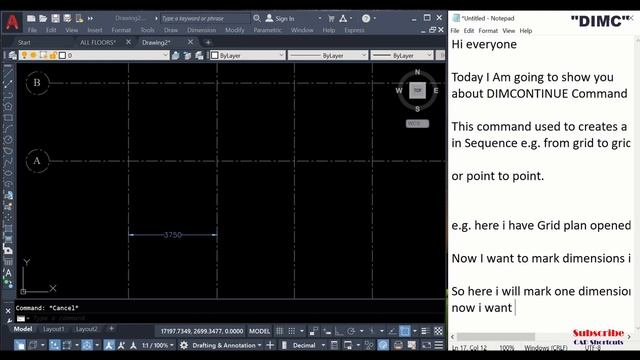This screenshot has width=640, height=360.
Task: Expand the quick access toolbar overflow arrows
Action: coord(90,18)
